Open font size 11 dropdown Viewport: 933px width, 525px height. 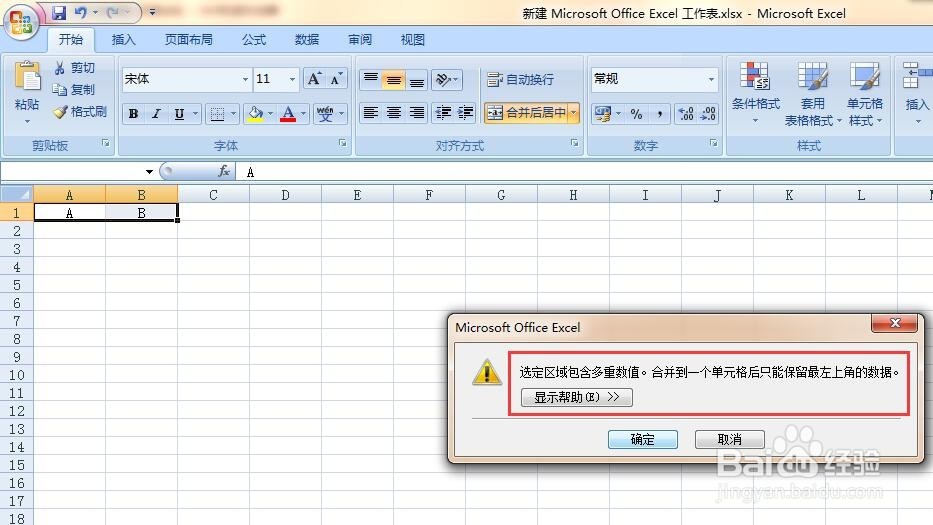pyautogui.click(x=292, y=79)
